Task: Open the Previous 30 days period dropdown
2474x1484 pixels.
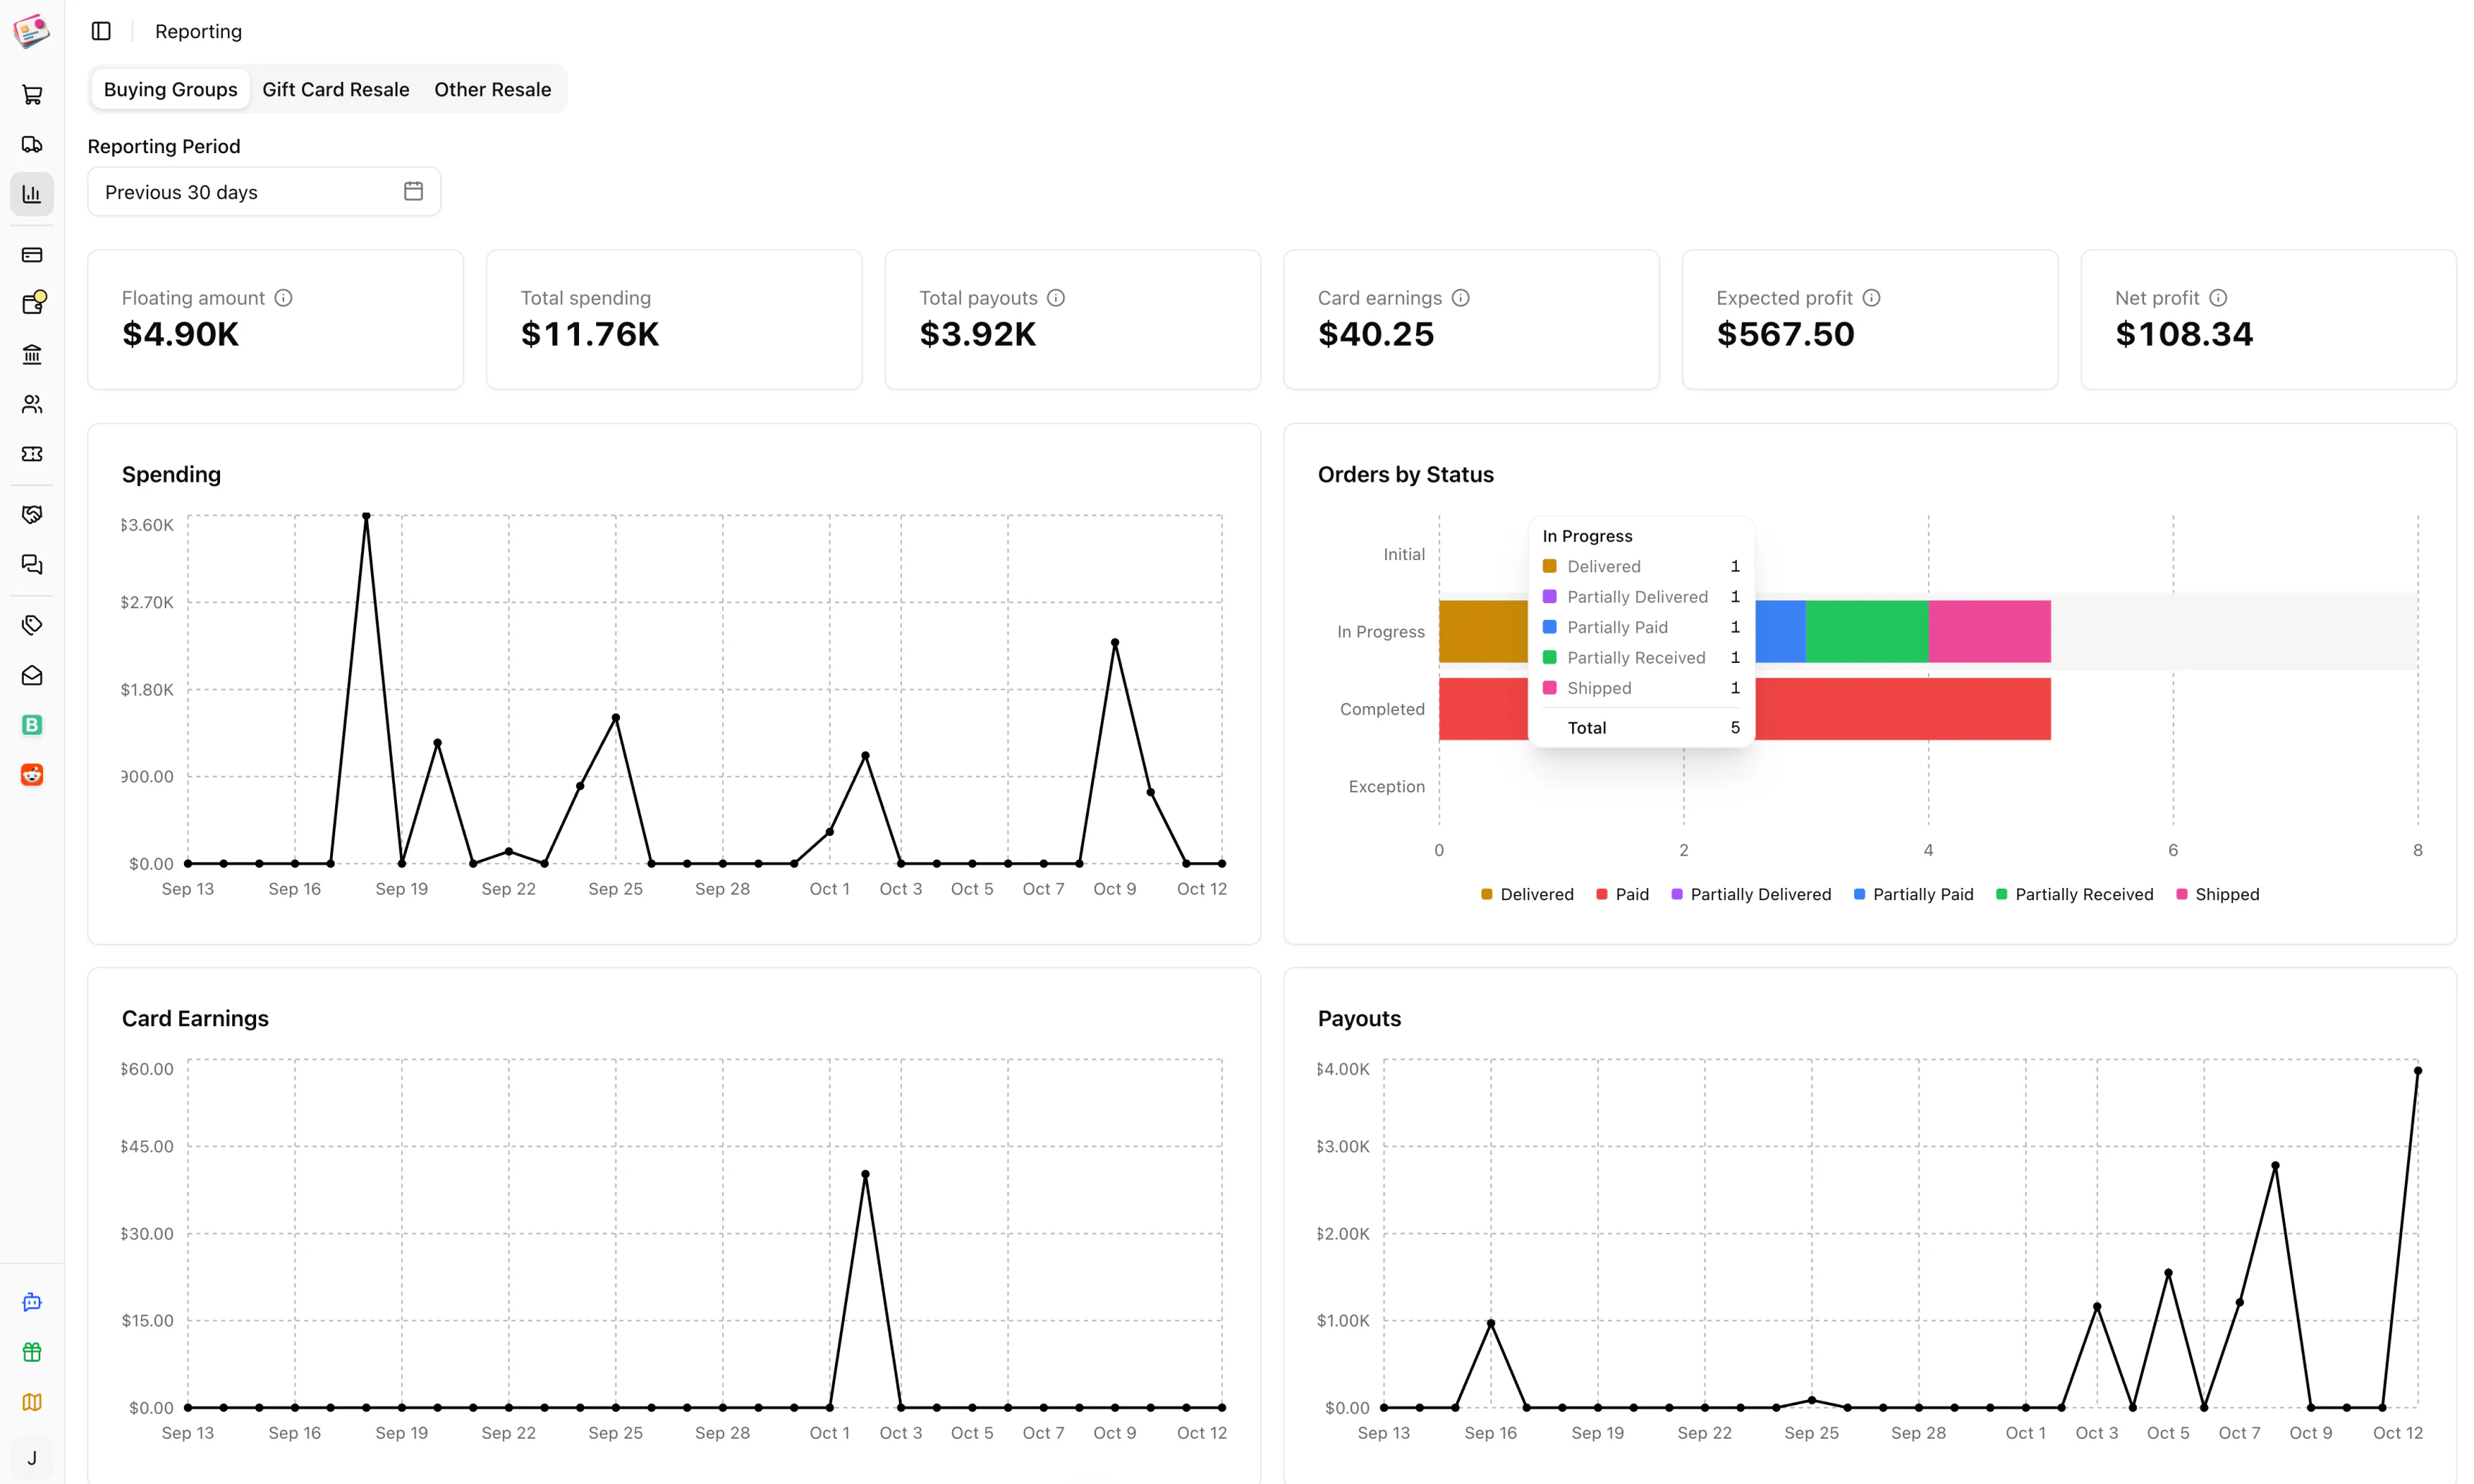Action: [264, 192]
